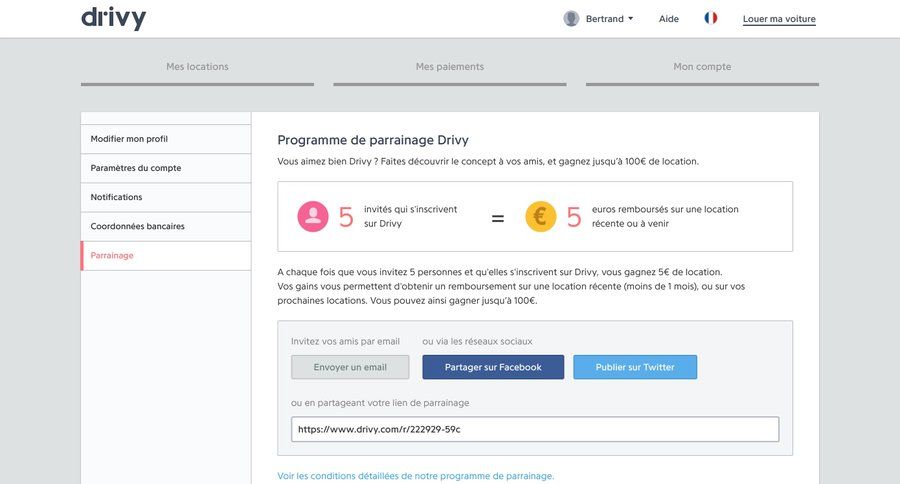Click the referral link input field

pyautogui.click(x=535, y=429)
